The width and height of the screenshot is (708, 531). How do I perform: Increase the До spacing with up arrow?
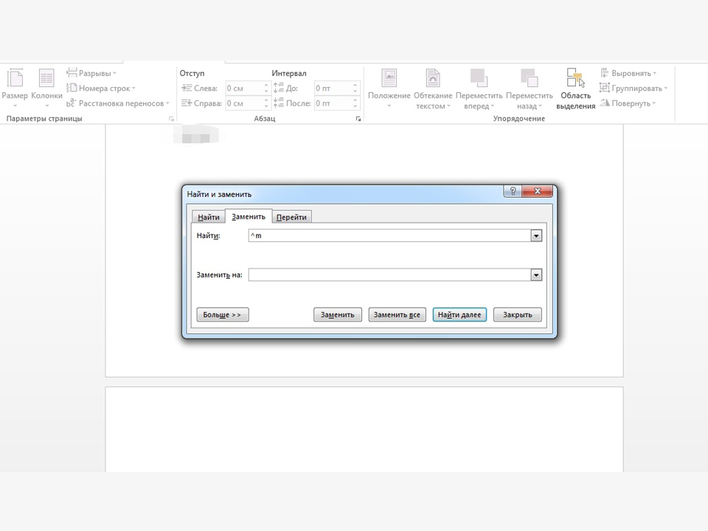click(355, 85)
